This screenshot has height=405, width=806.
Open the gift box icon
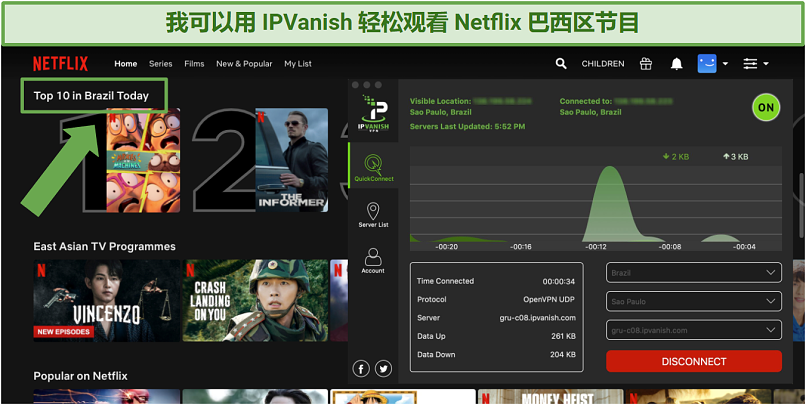point(646,64)
